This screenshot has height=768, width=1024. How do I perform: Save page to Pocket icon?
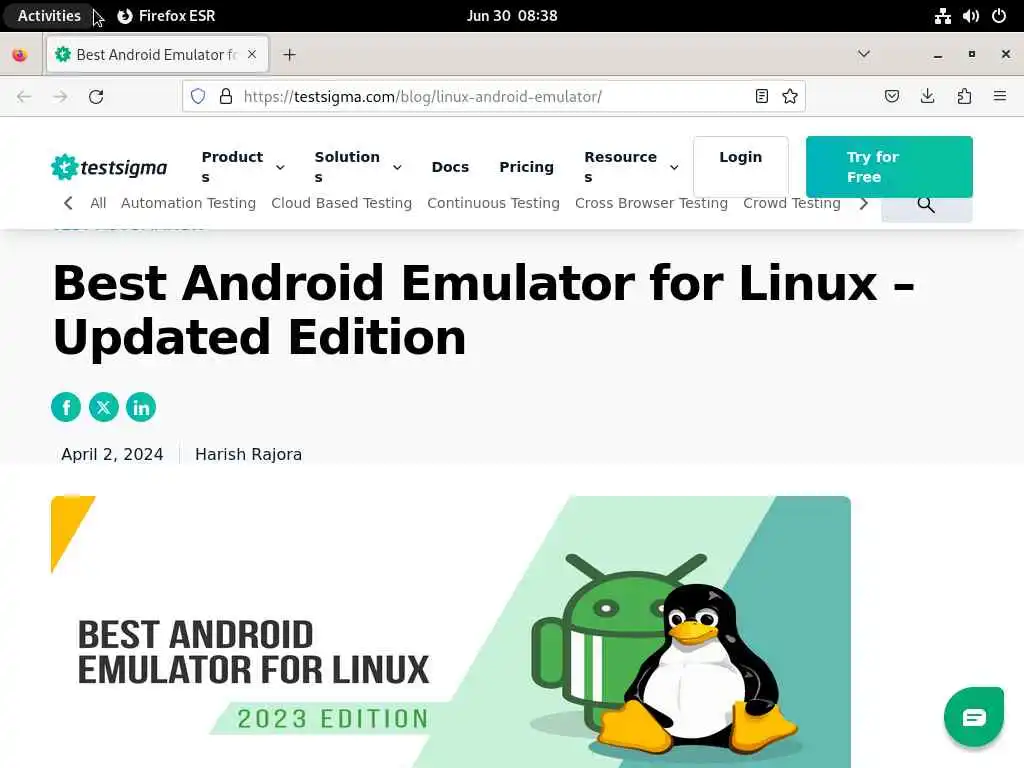tap(891, 97)
